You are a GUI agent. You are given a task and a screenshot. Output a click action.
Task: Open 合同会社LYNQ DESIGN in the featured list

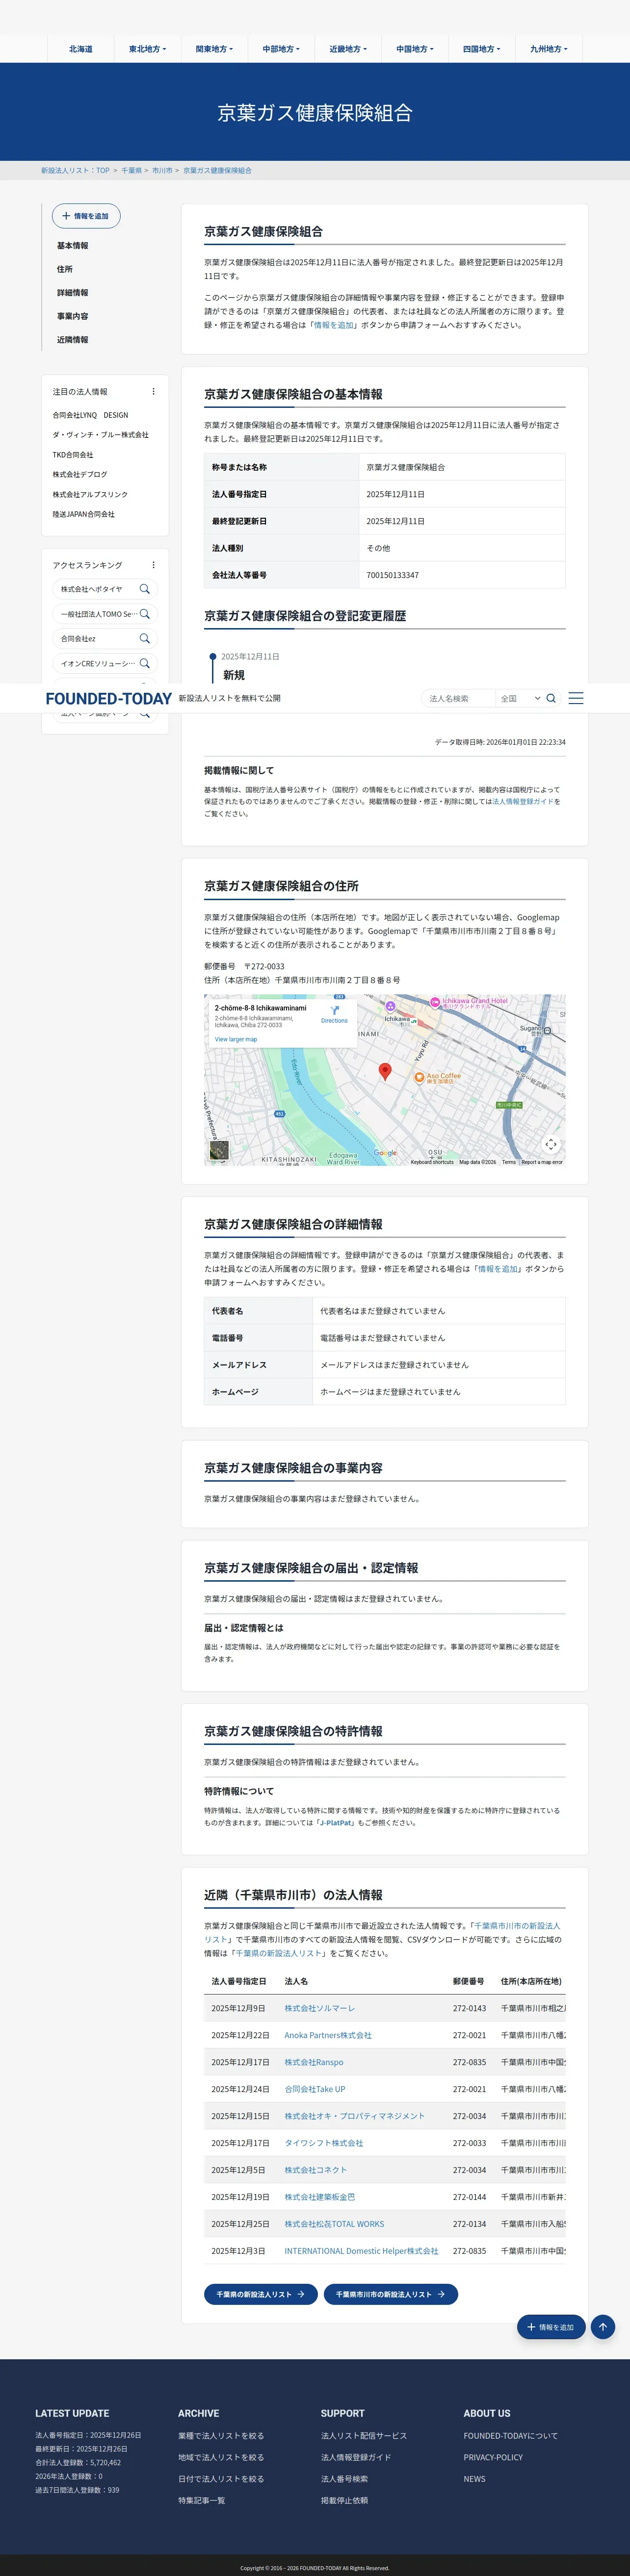pyautogui.click(x=91, y=415)
